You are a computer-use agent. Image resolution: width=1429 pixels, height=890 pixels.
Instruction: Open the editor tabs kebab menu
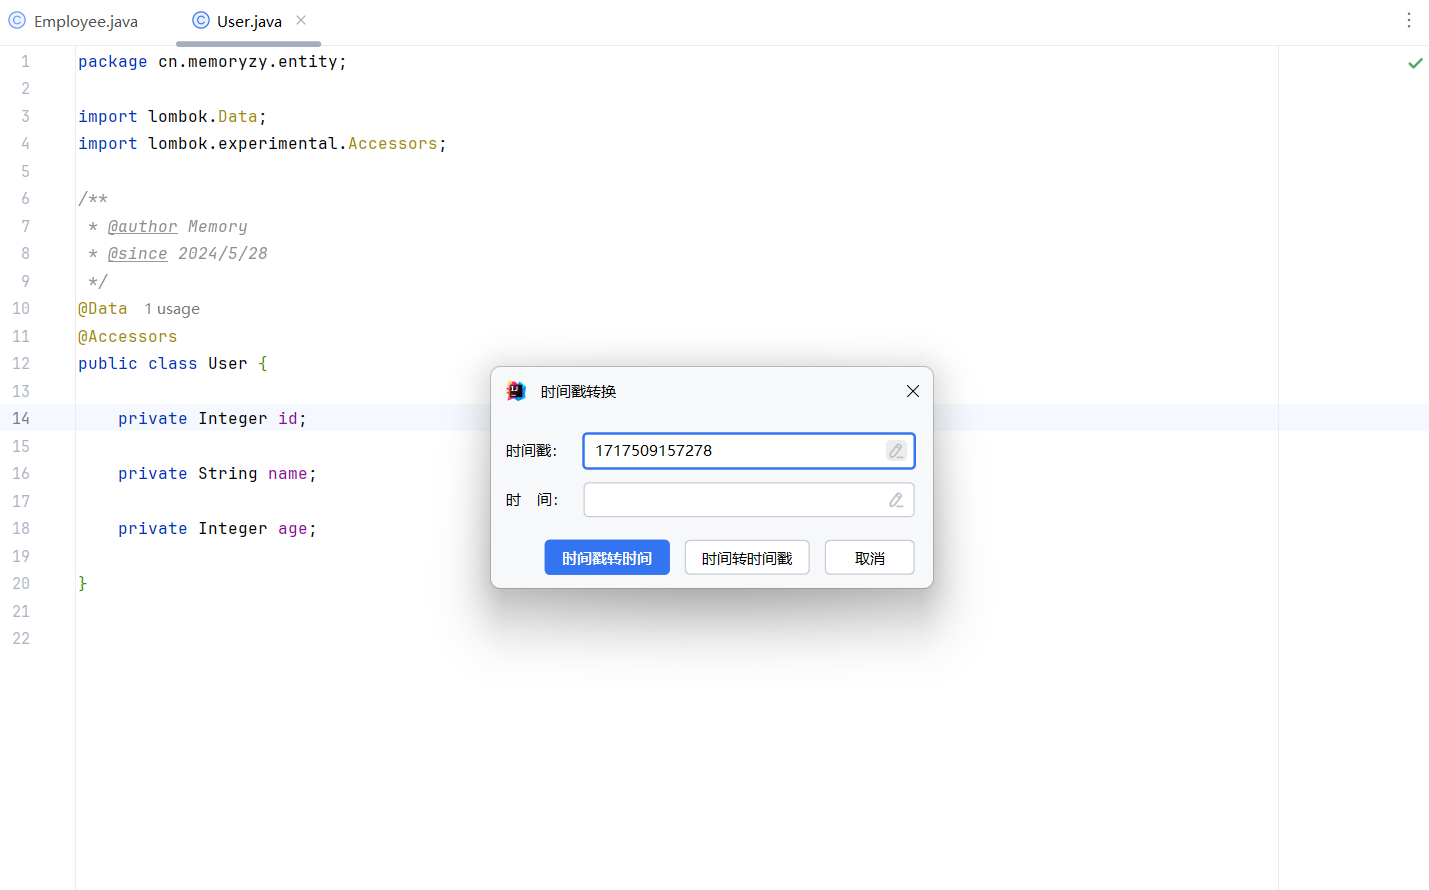1408,21
